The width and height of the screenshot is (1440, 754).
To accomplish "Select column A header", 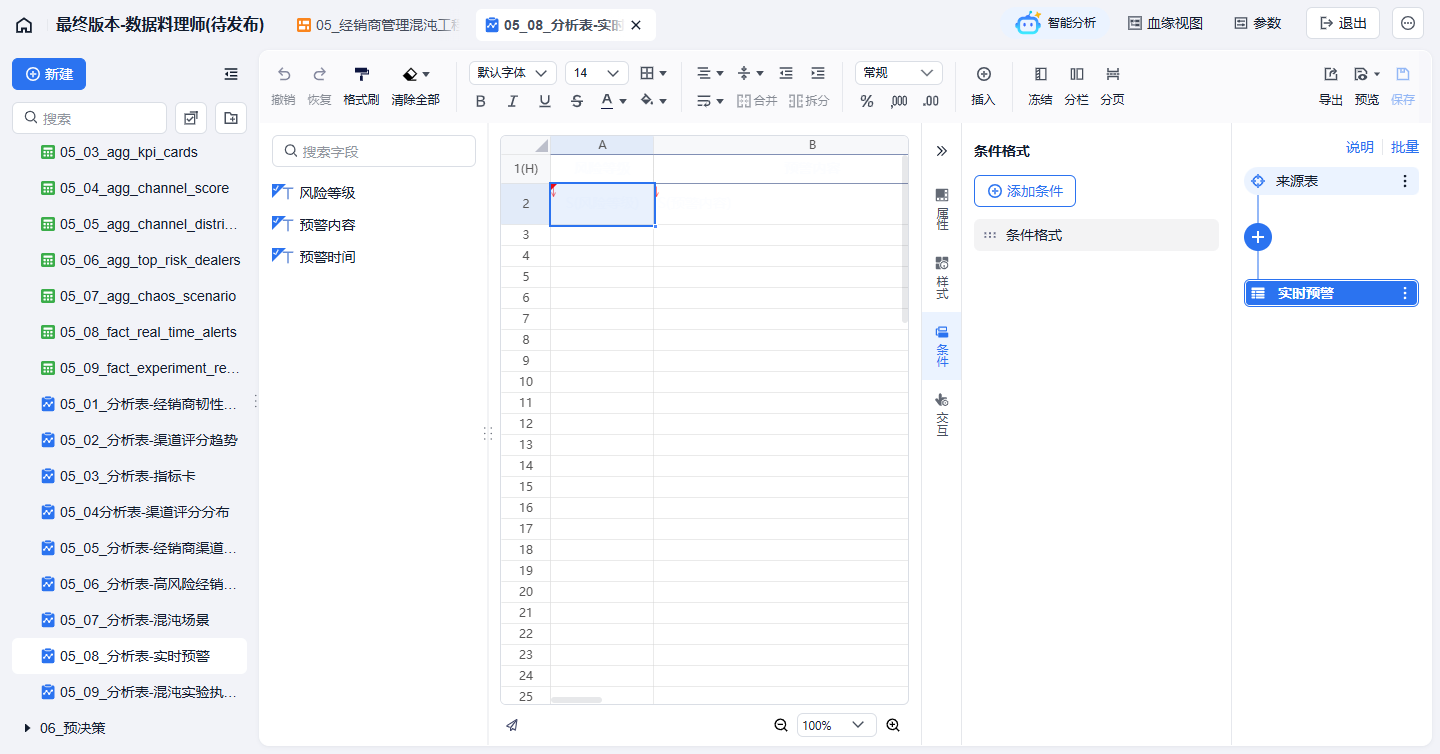I will coord(602,145).
